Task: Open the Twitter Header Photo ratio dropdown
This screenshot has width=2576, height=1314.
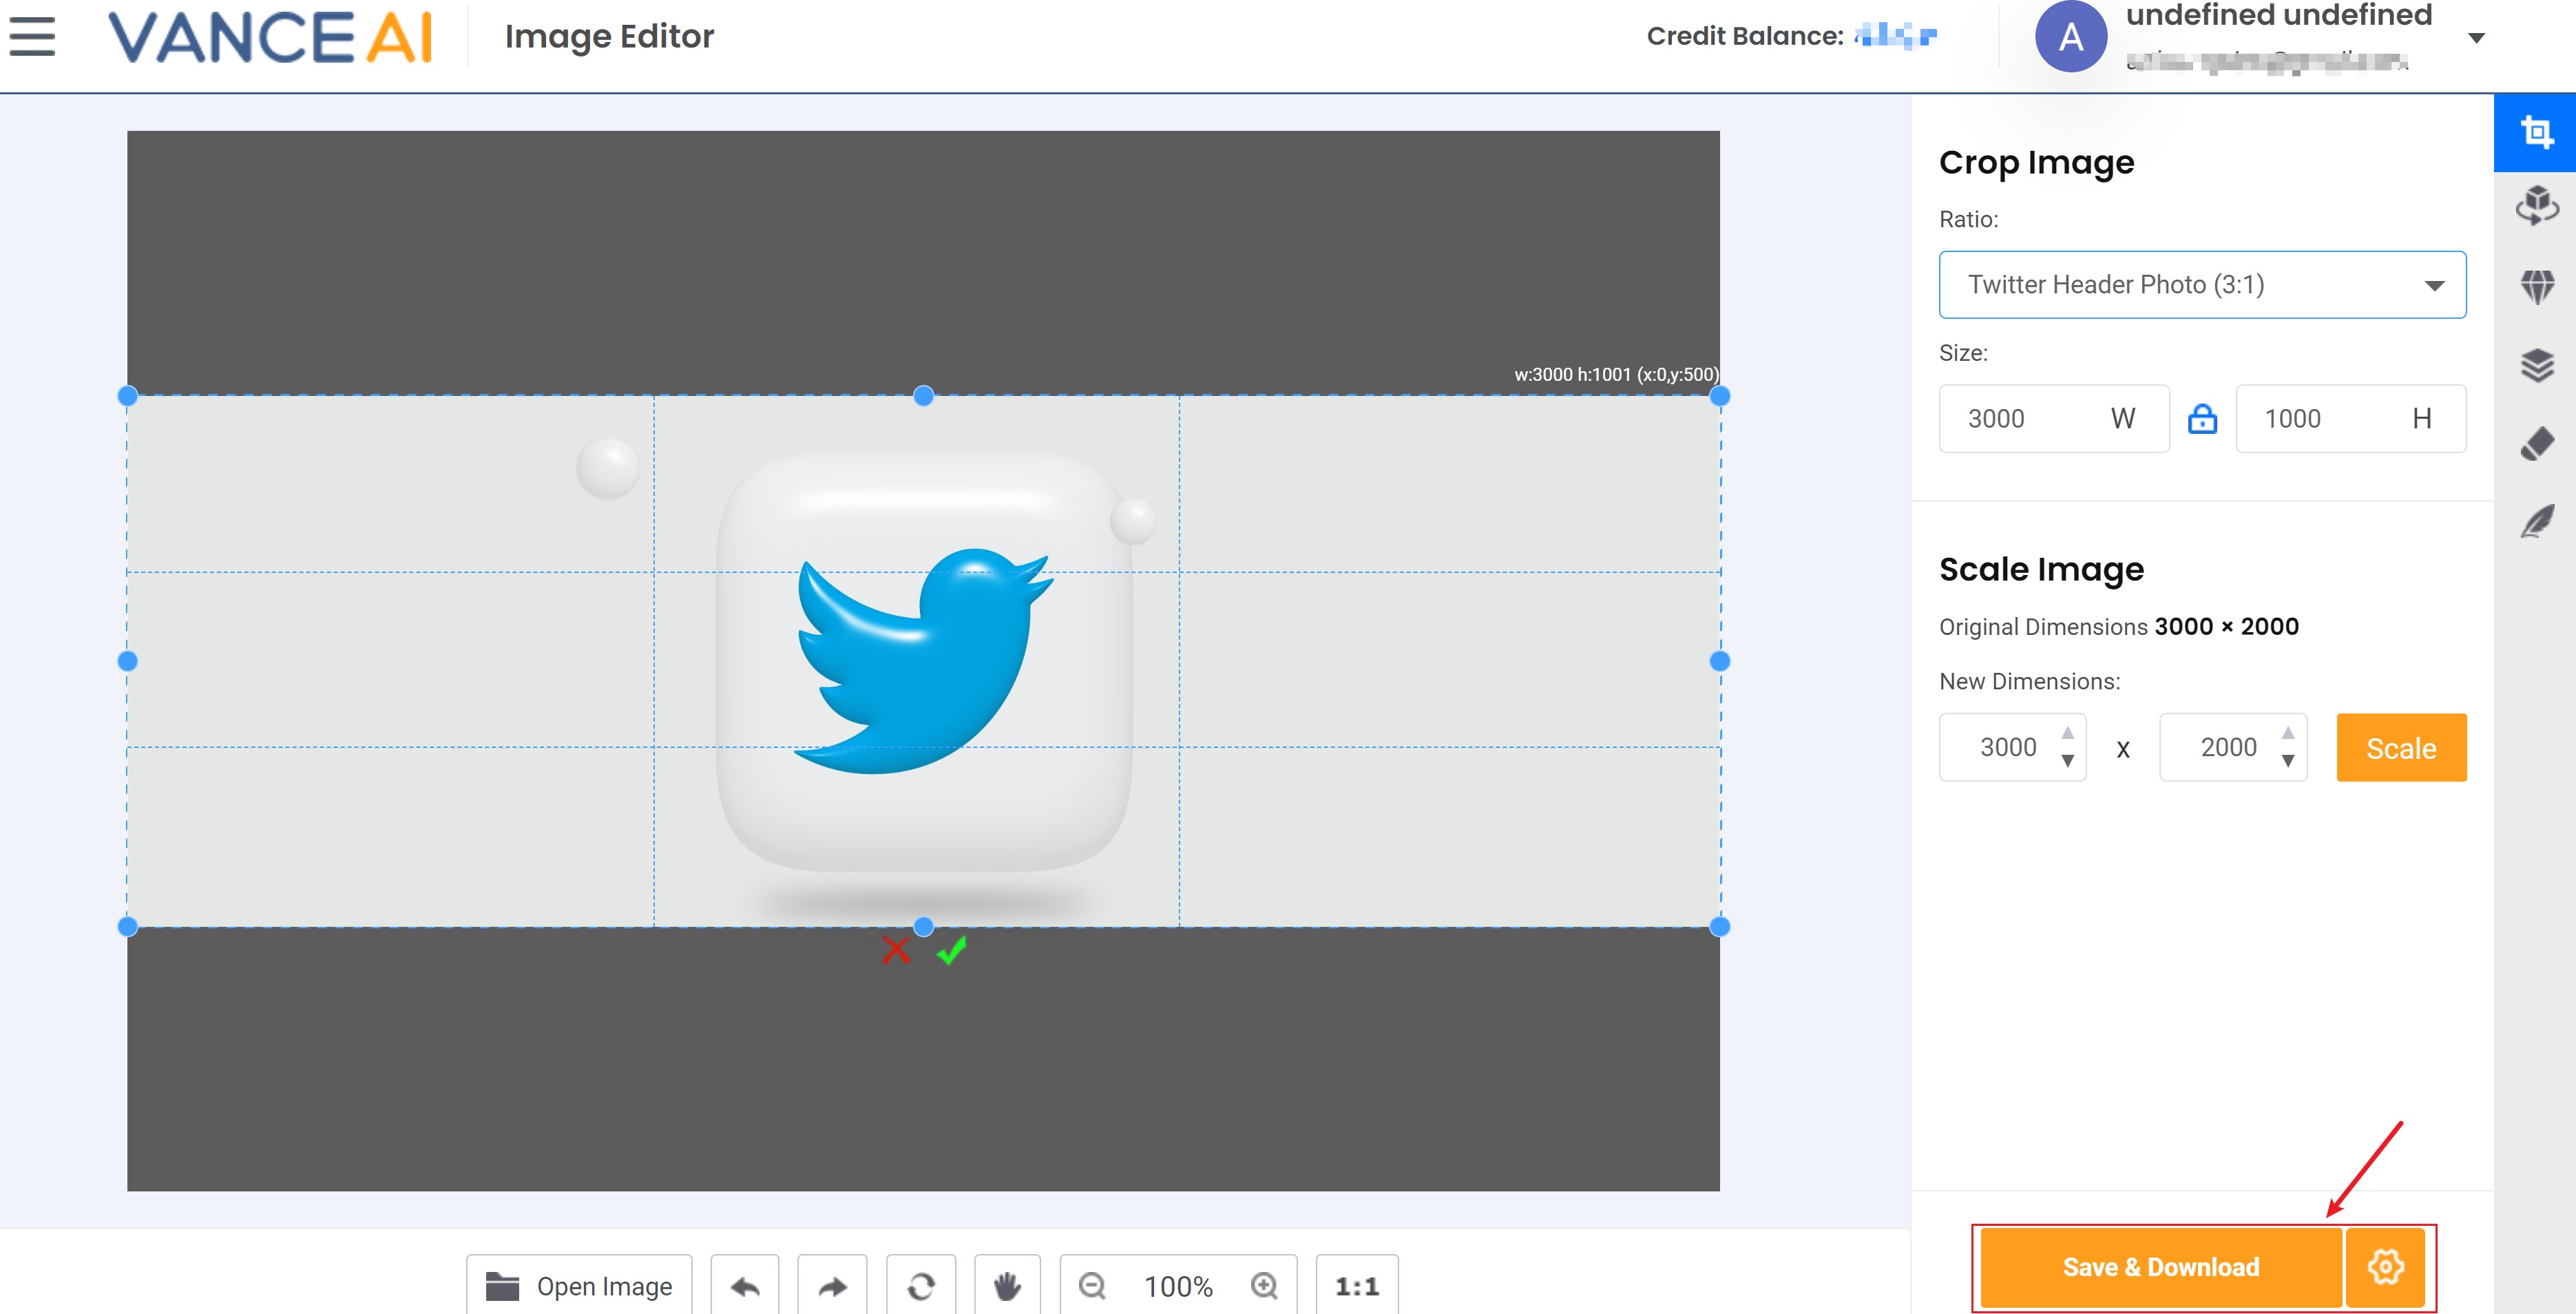Action: point(2202,284)
